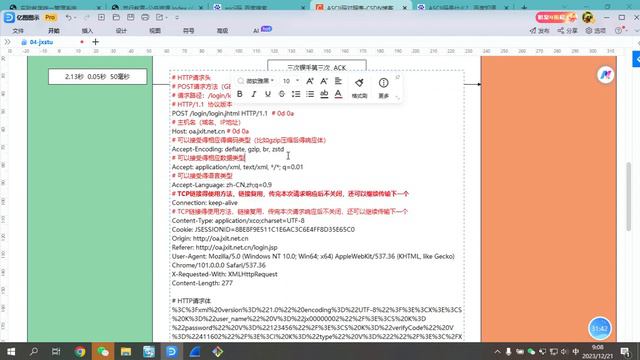The image size is (640, 360).
Task: Toggle Bold formatting
Action: coord(240,94)
